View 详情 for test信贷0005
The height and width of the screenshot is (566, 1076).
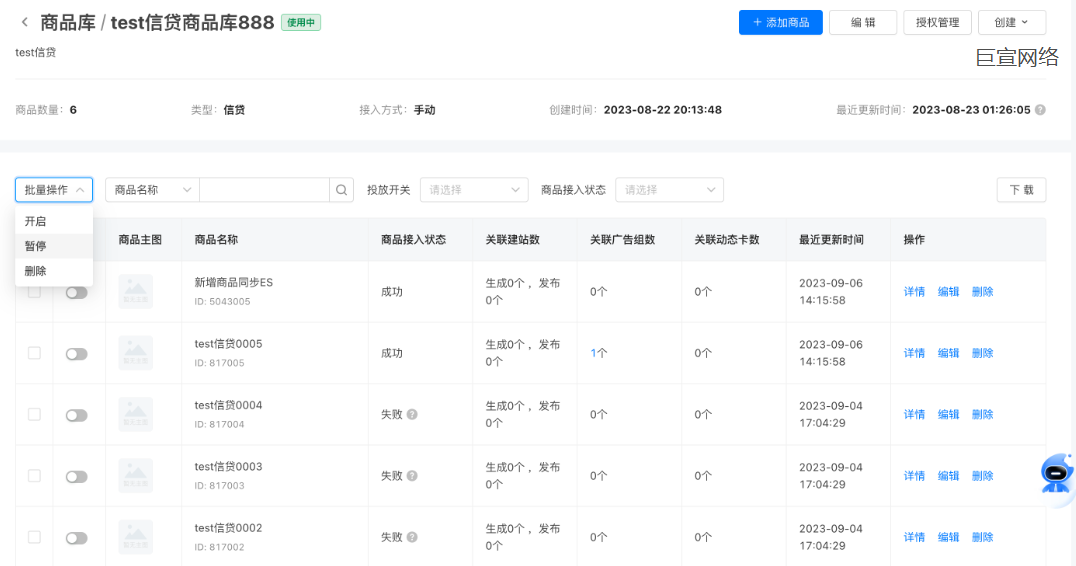(914, 353)
